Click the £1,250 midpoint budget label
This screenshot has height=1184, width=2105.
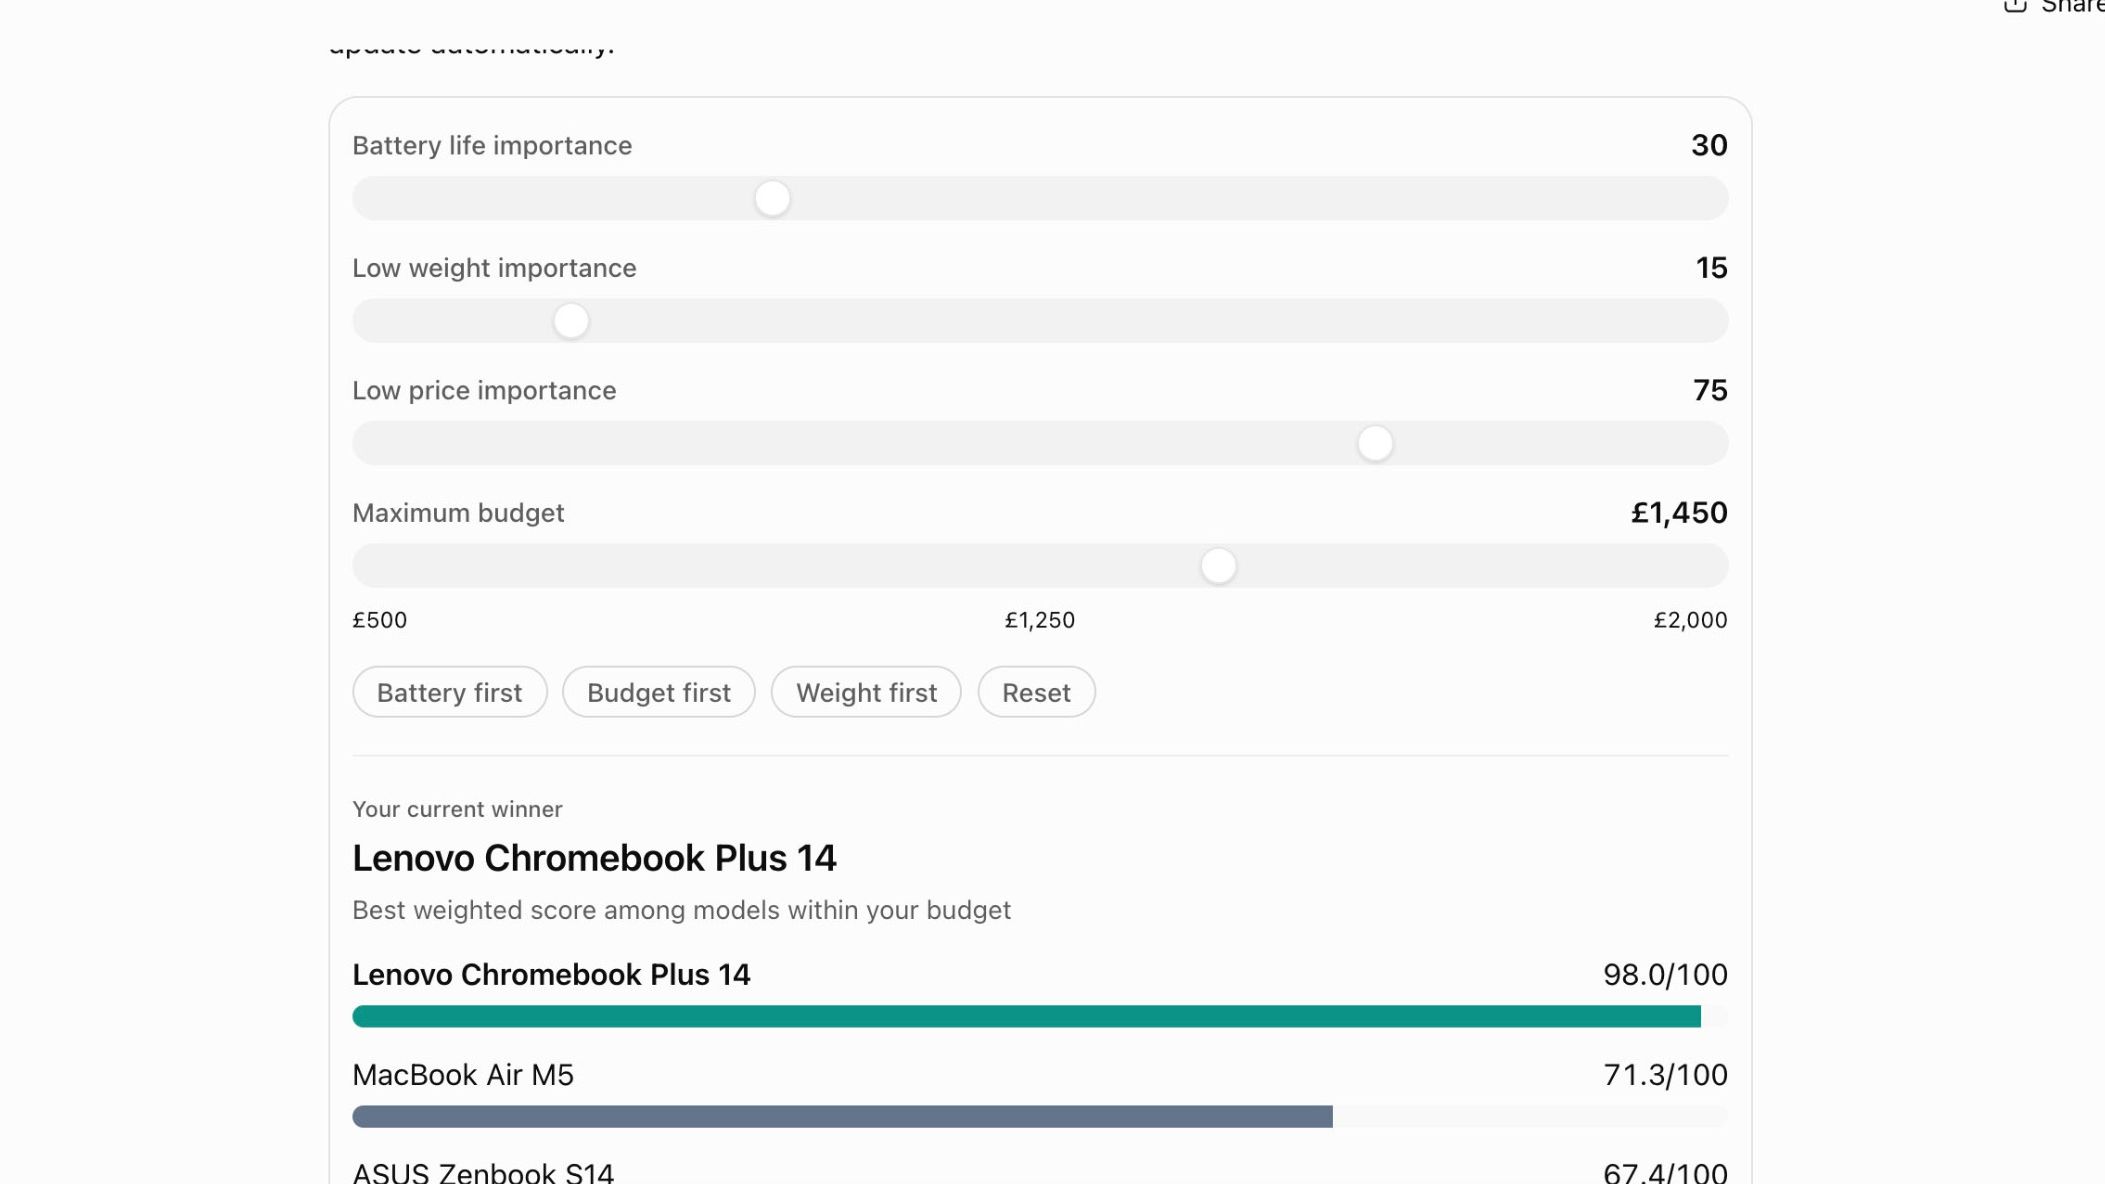1040,620
